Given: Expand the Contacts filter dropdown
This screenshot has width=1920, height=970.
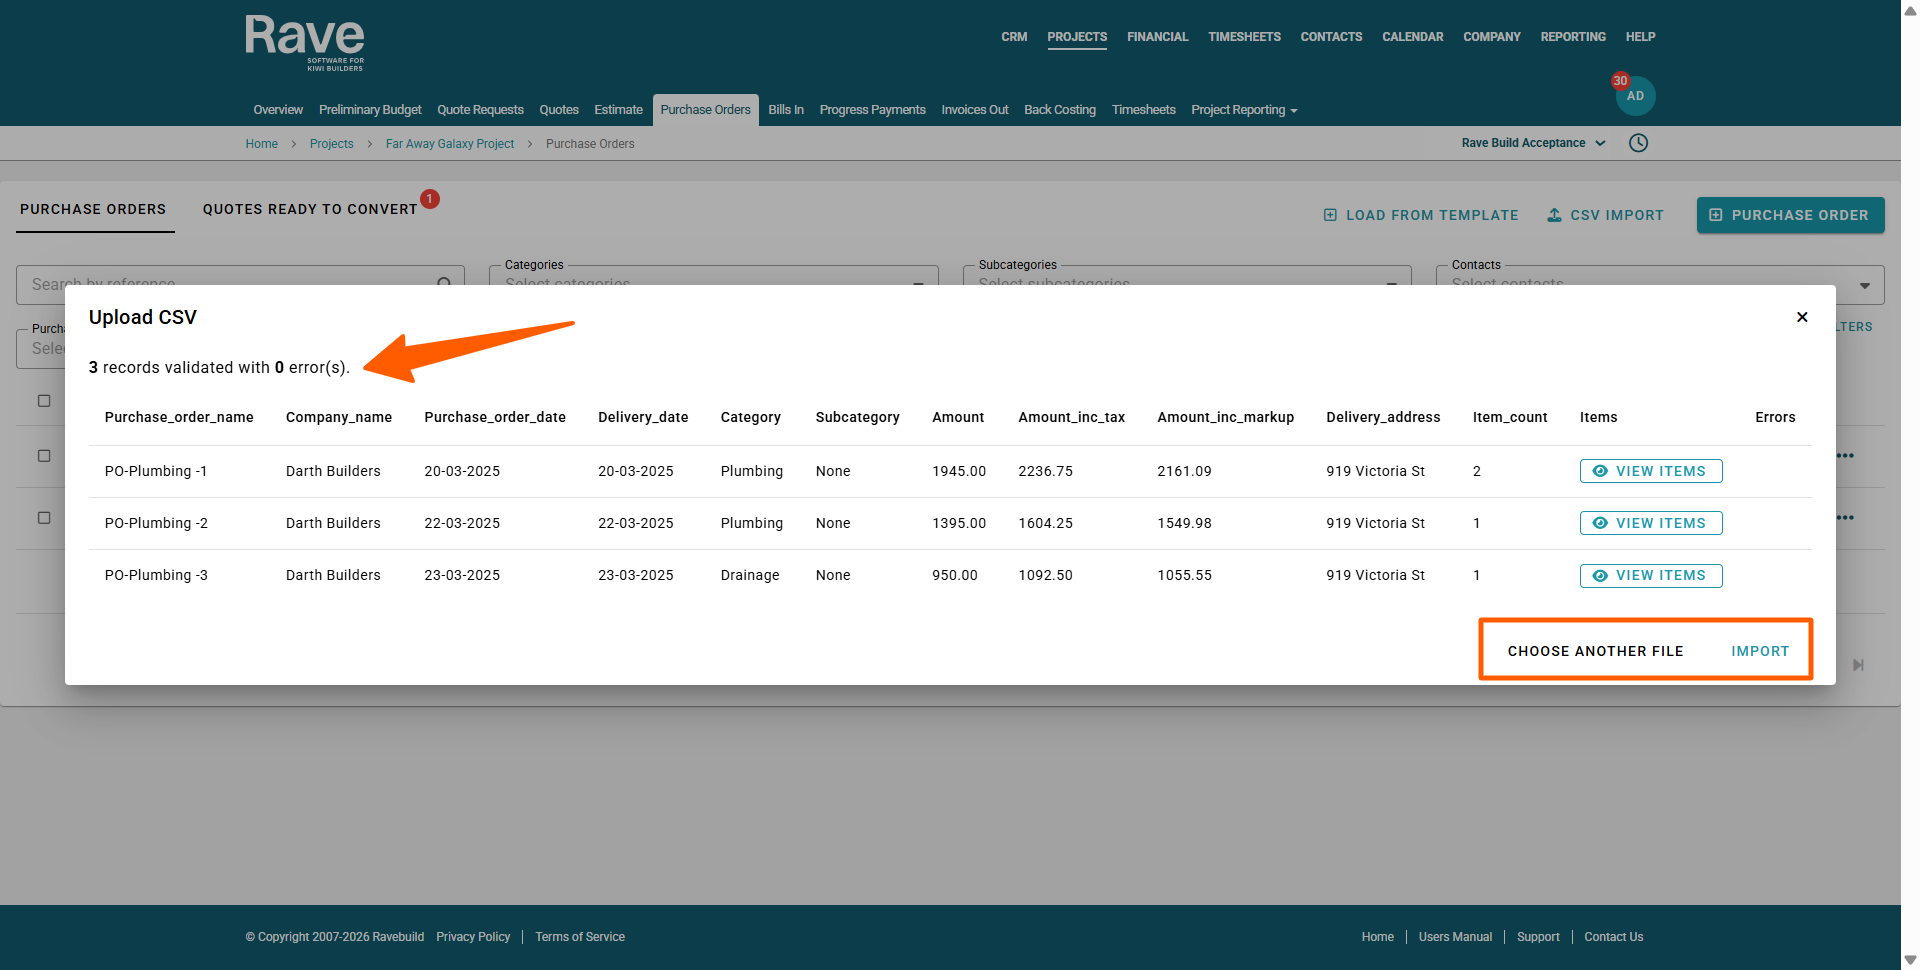Looking at the screenshot, I should pos(1864,285).
